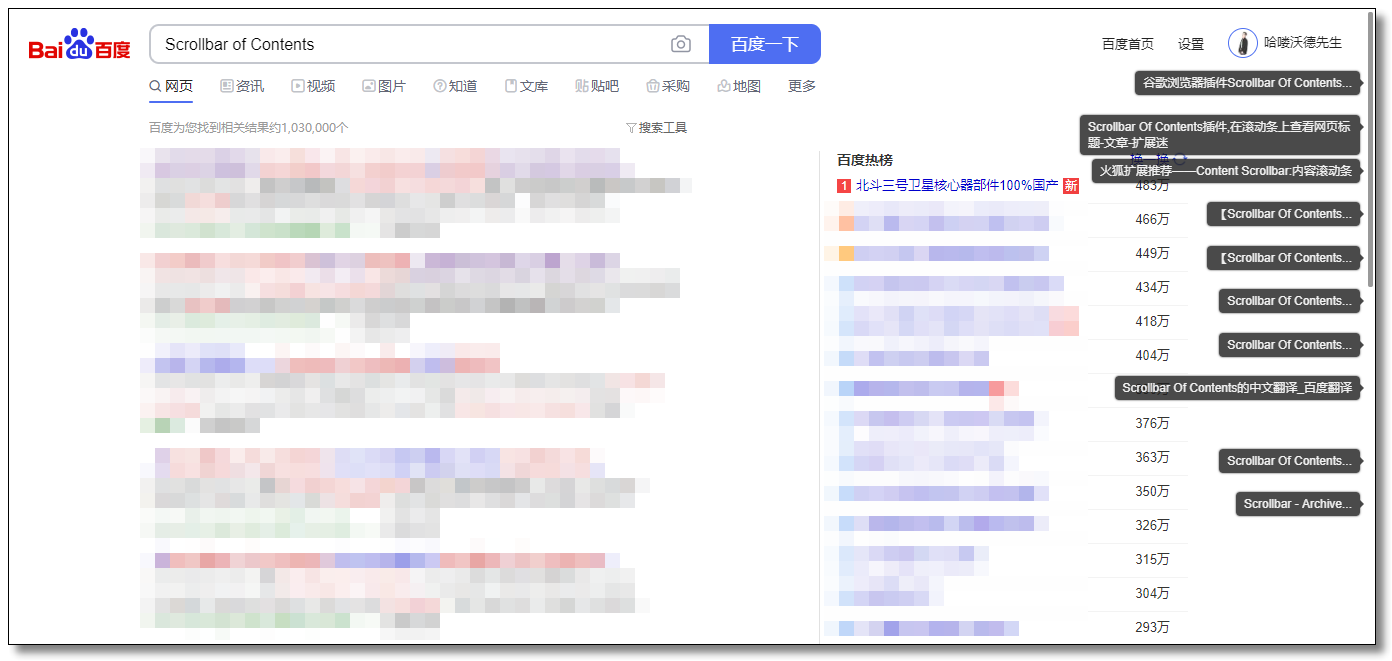
Task: Click the 百度热榜 heading
Action: [865, 160]
